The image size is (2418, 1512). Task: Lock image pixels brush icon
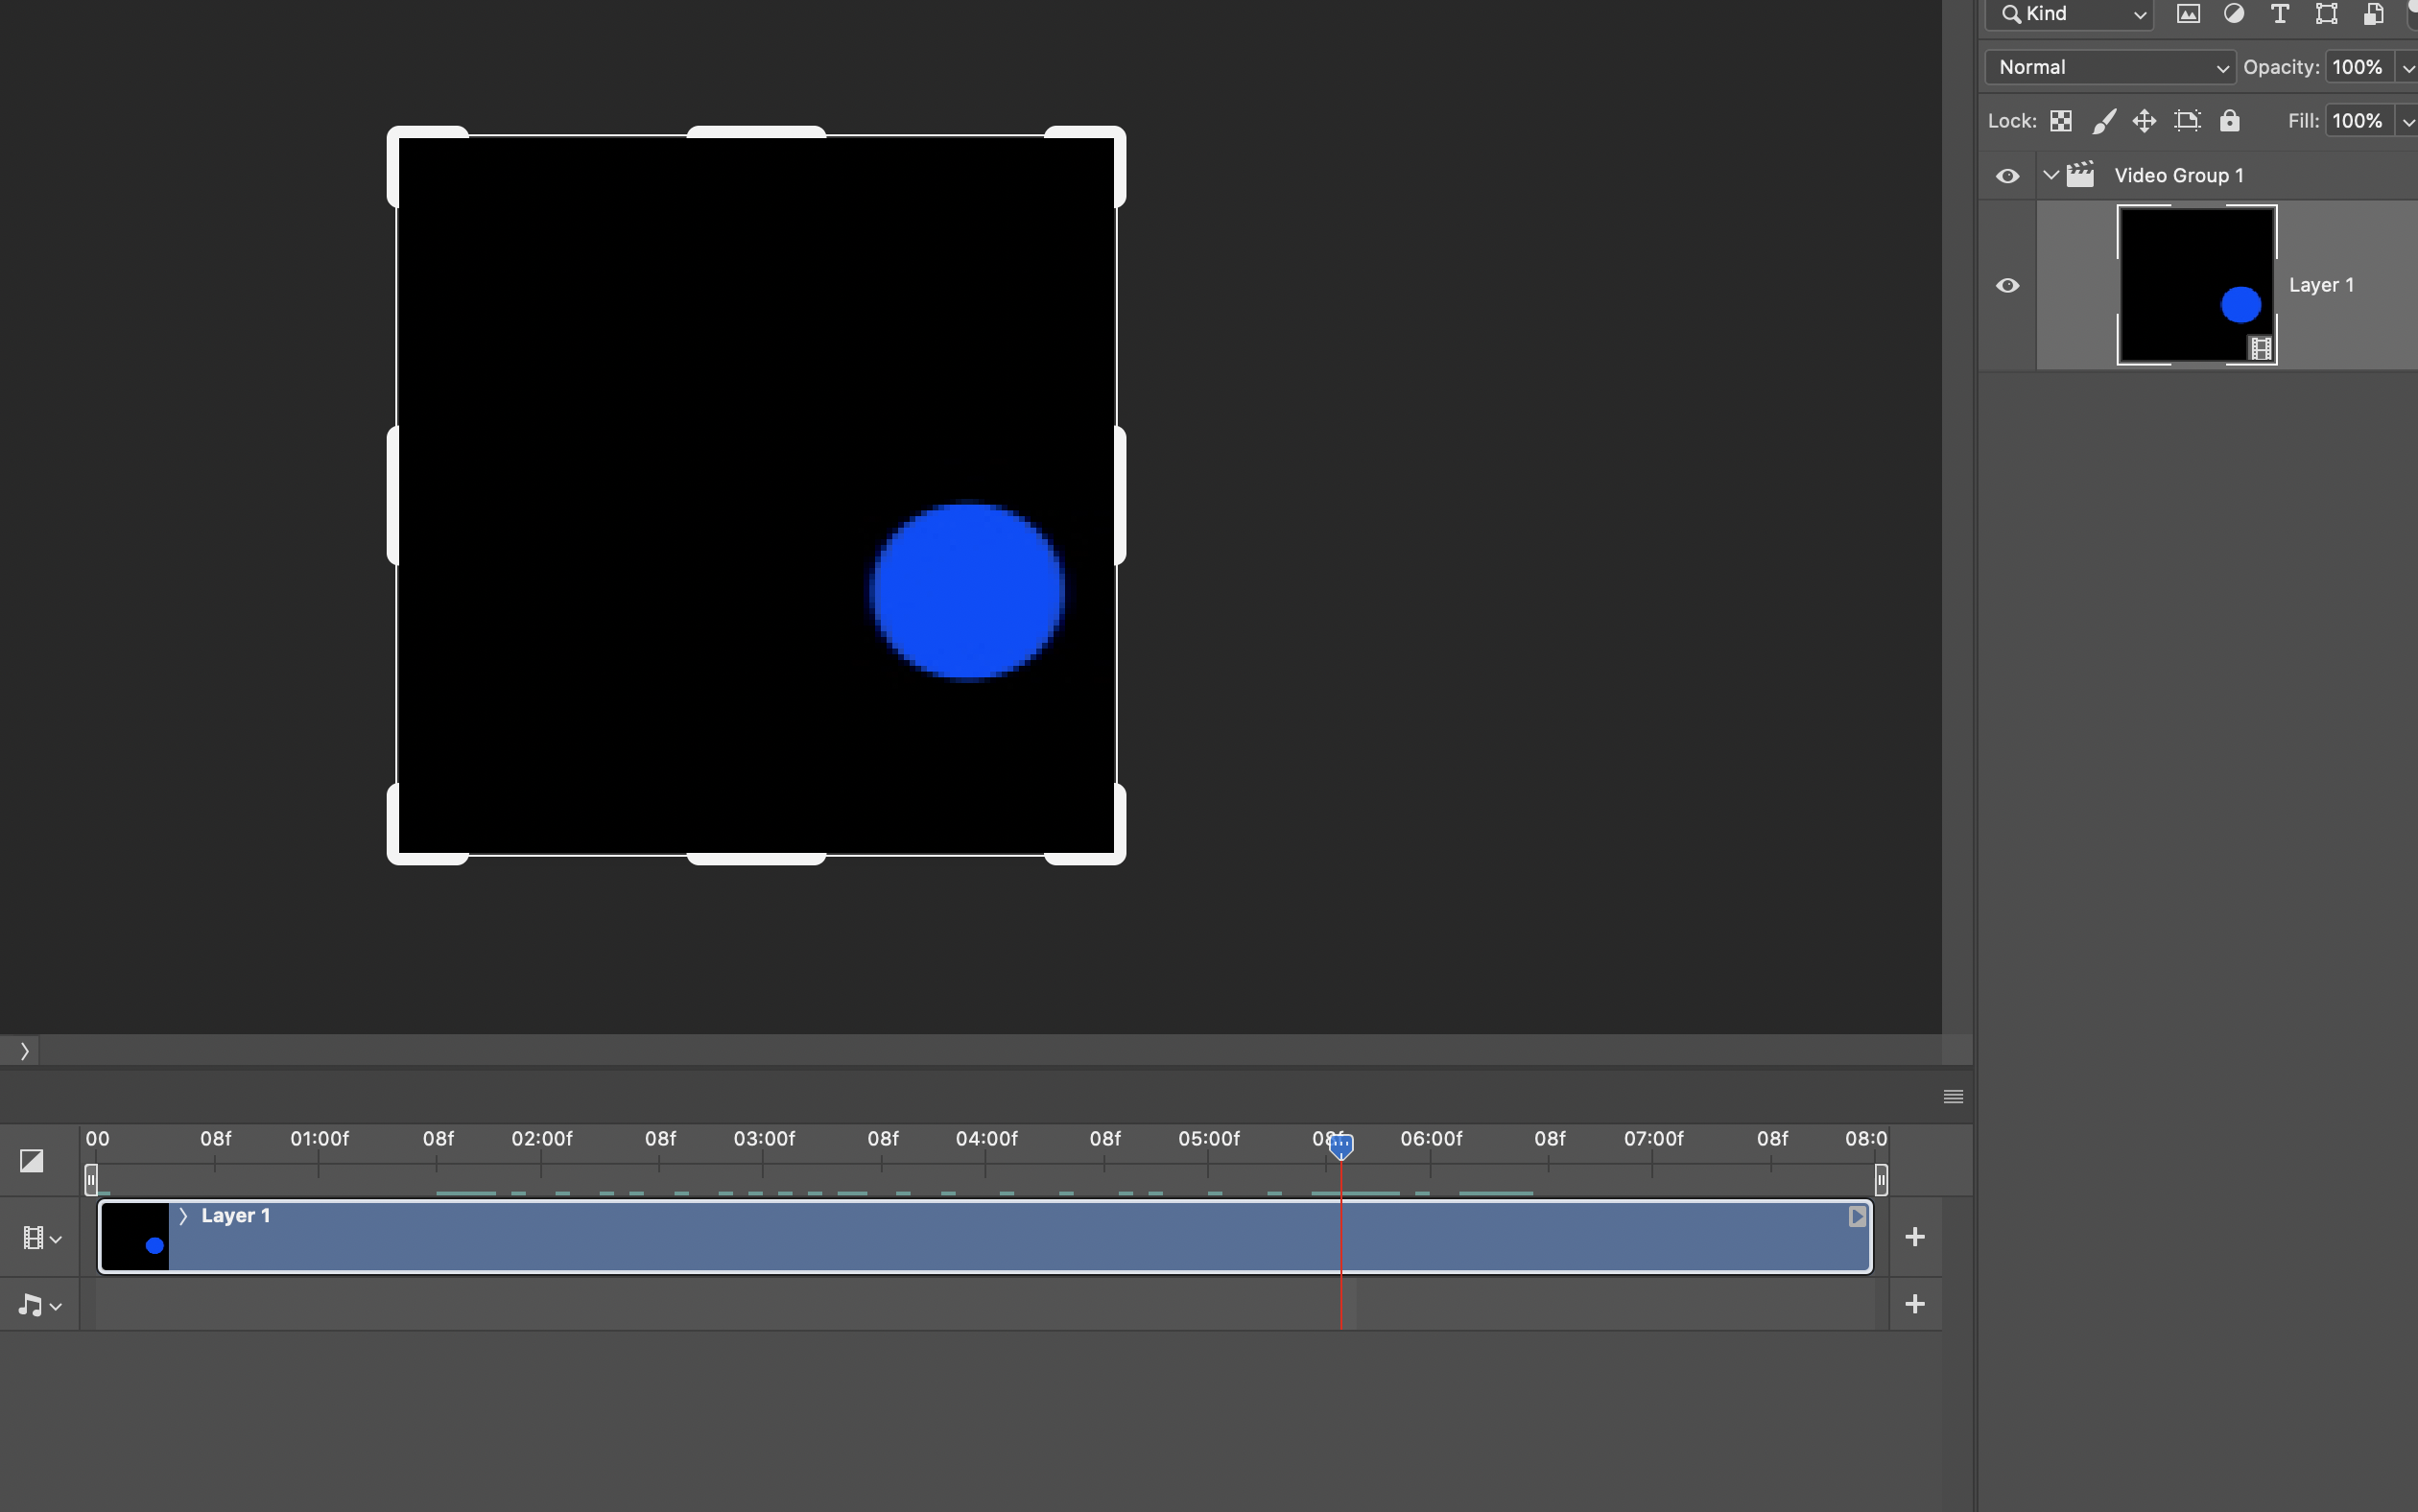point(2103,121)
